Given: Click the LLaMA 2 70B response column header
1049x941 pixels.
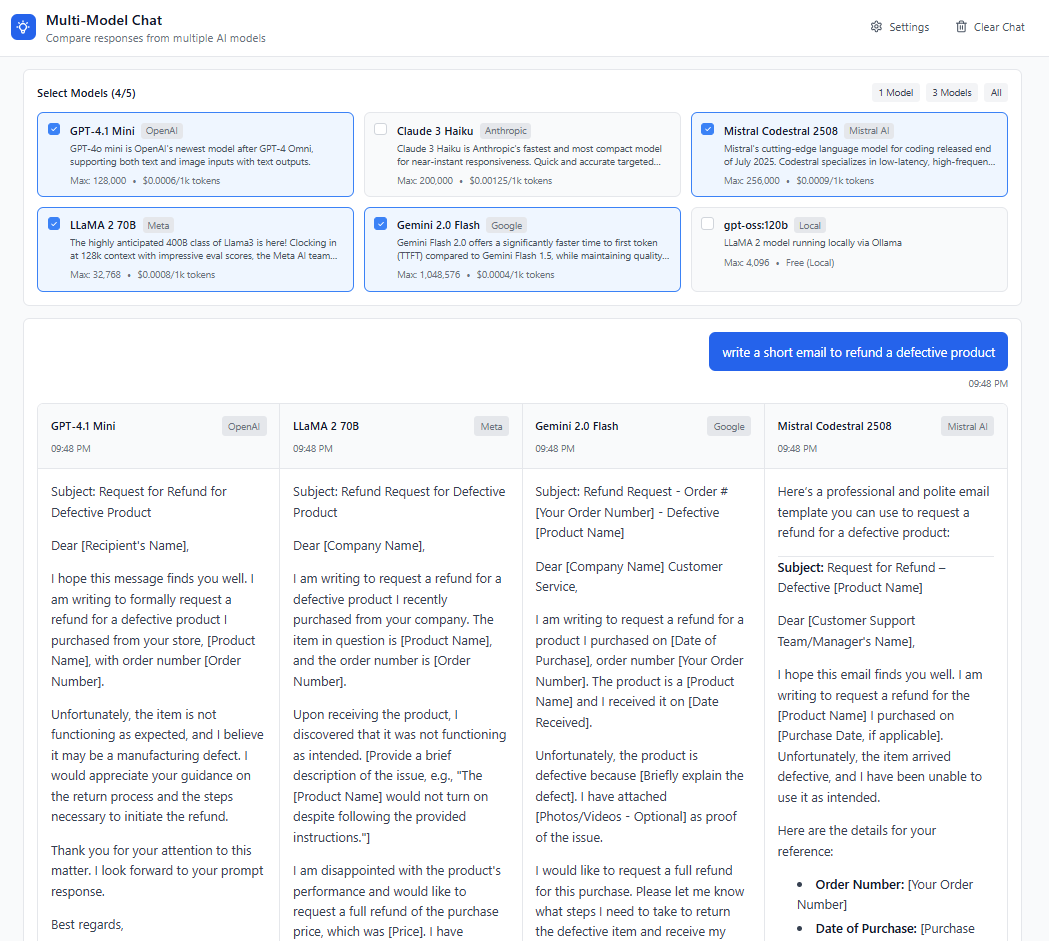Looking at the screenshot, I should (x=401, y=436).
